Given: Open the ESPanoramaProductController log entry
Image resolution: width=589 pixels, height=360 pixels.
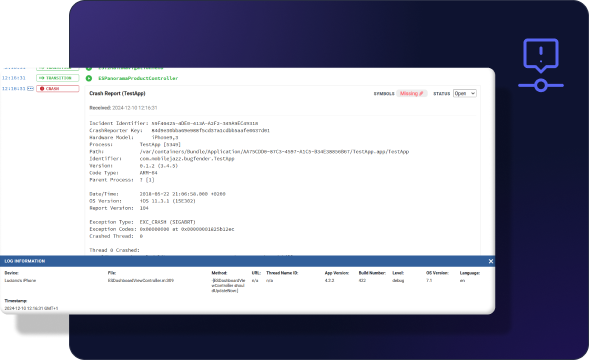Looking at the screenshot, I should (x=138, y=78).
